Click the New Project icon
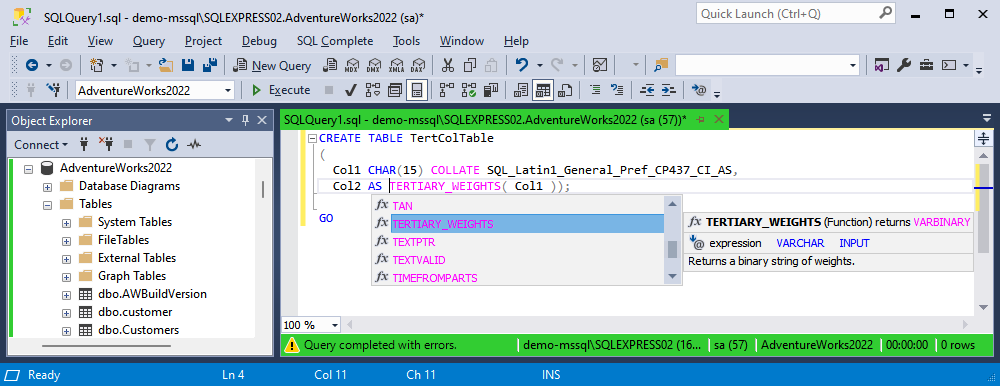Viewport: 1000px width, 386px height. (96, 65)
